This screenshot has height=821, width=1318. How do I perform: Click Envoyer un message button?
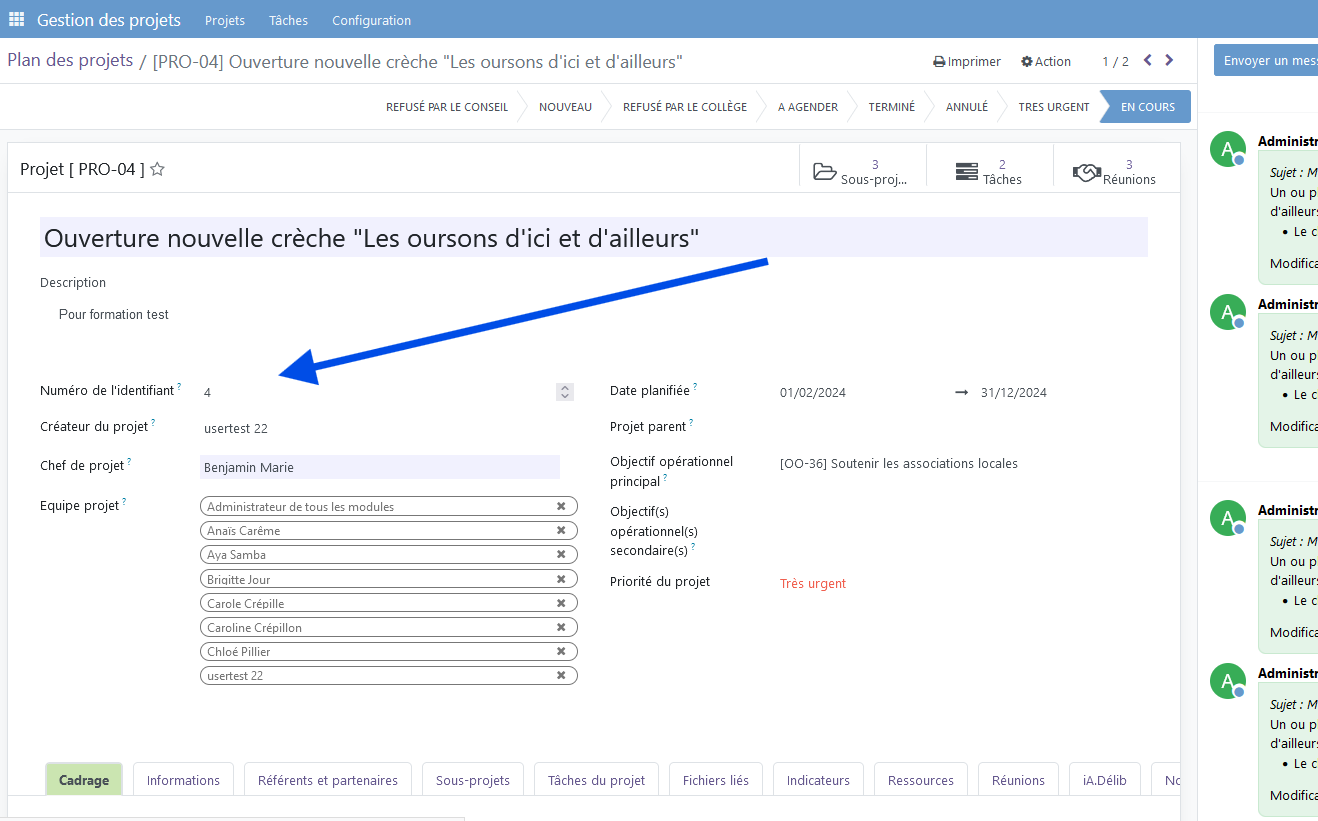[x=1267, y=60]
